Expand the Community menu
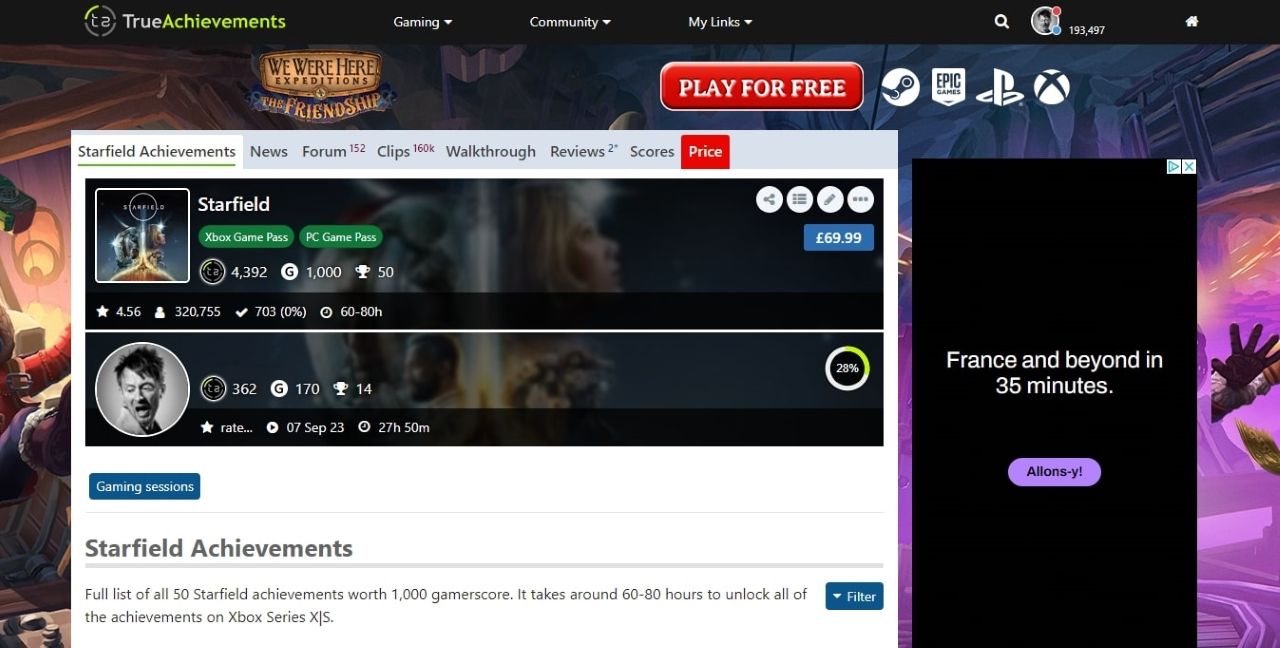Image resolution: width=1280 pixels, height=648 pixels. (x=569, y=21)
